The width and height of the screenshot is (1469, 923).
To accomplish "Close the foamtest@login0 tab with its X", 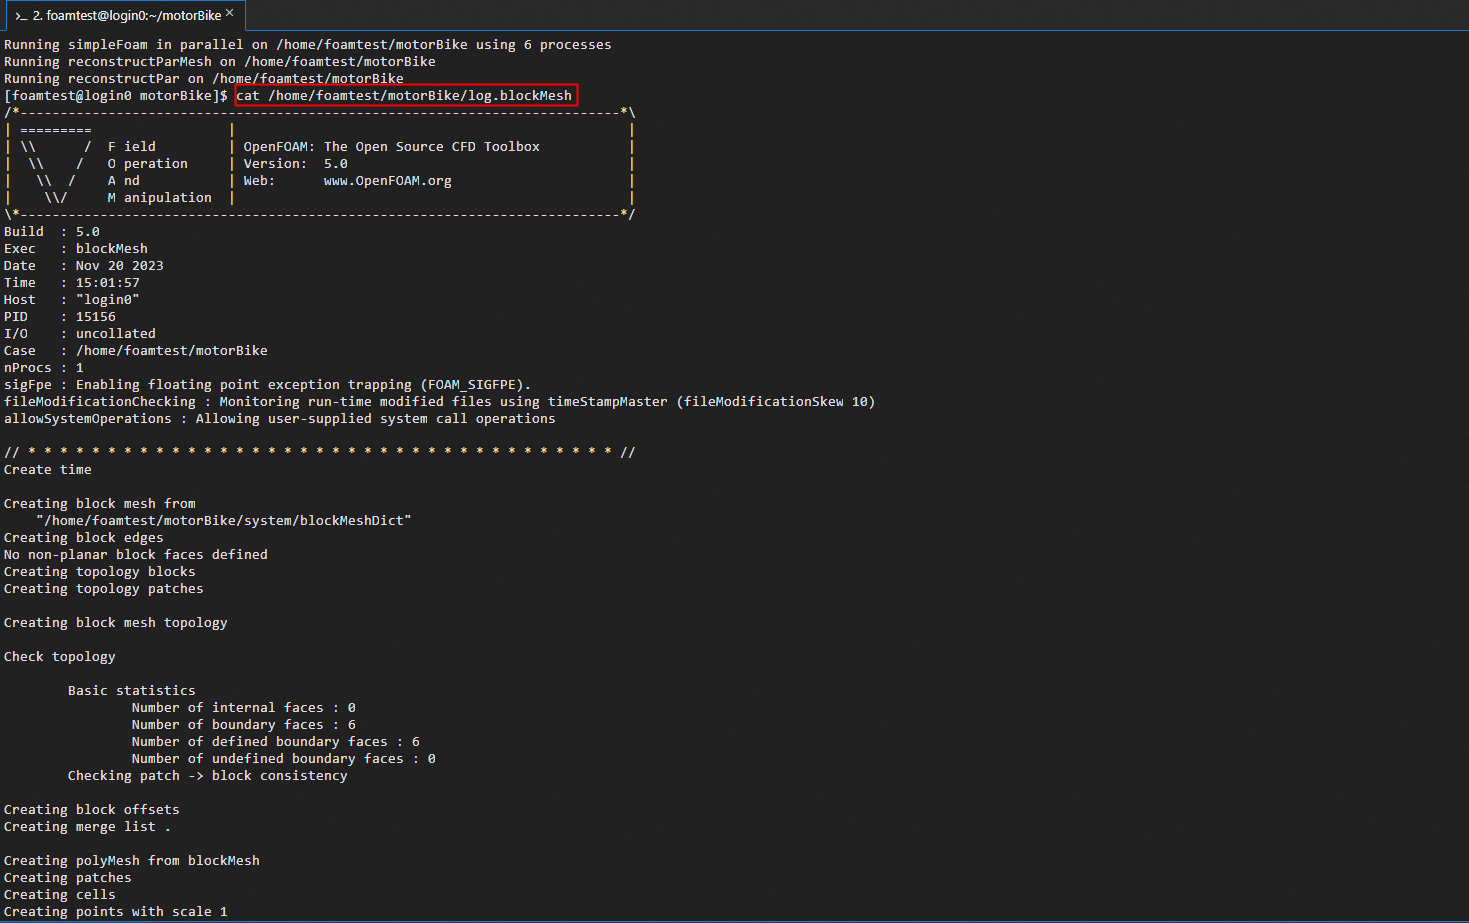I will click(230, 13).
